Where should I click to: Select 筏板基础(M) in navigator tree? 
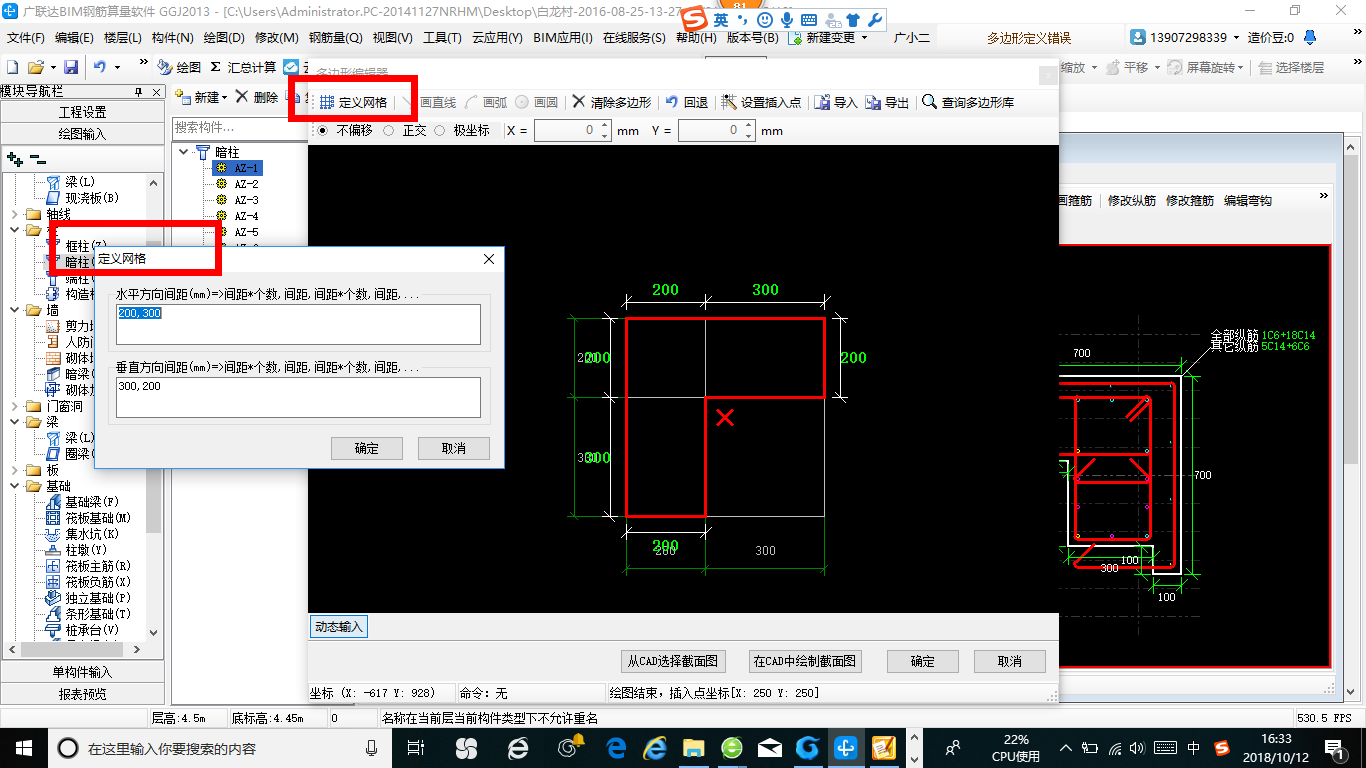pyautogui.click(x=98, y=518)
